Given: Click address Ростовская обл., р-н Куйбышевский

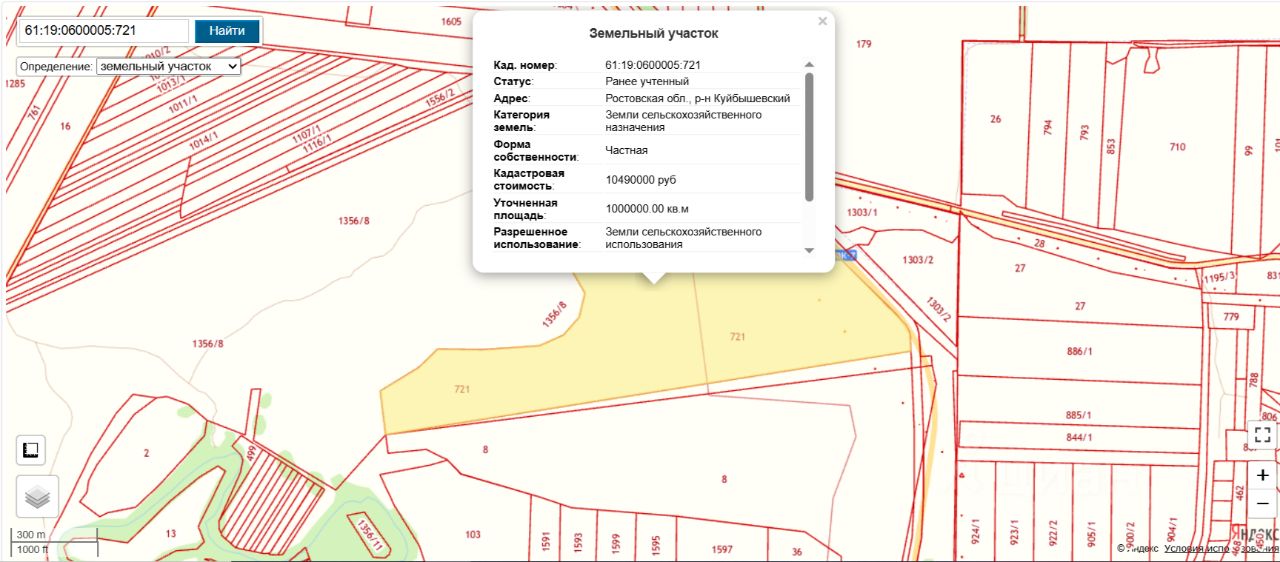Looking at the screenshot, I should [x=698, y=98].
